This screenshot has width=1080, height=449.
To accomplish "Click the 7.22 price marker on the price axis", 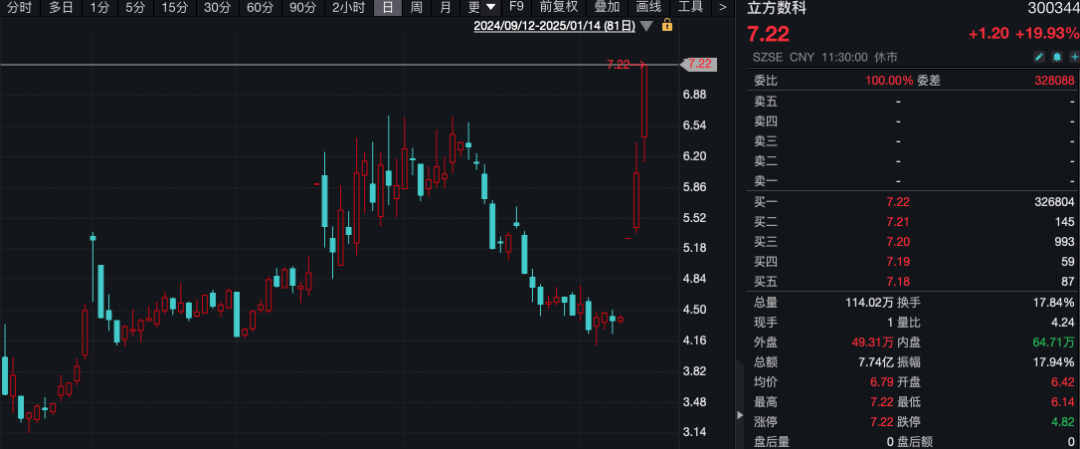I will coord(700,64).
